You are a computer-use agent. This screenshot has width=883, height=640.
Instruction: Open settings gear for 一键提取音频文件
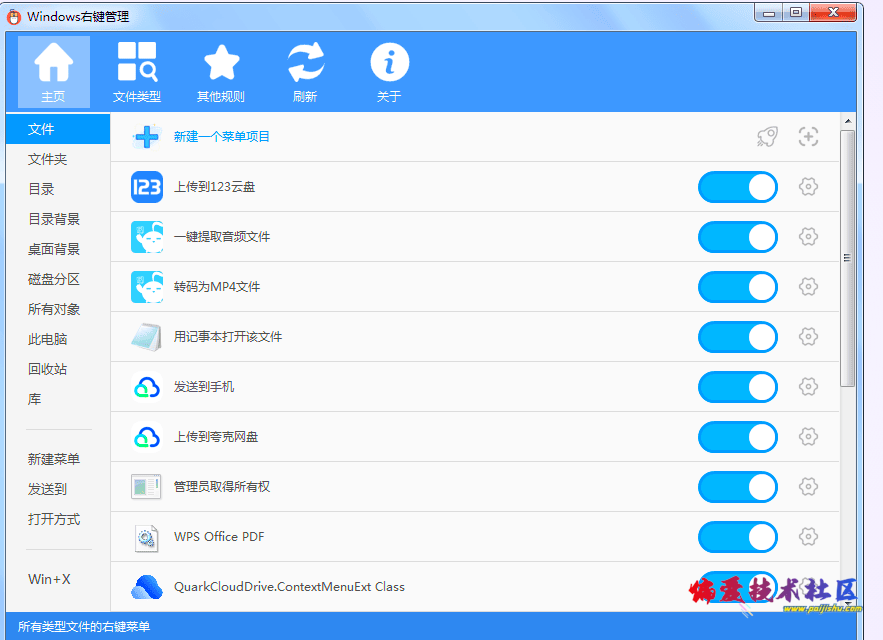click(x=808, y=237)
